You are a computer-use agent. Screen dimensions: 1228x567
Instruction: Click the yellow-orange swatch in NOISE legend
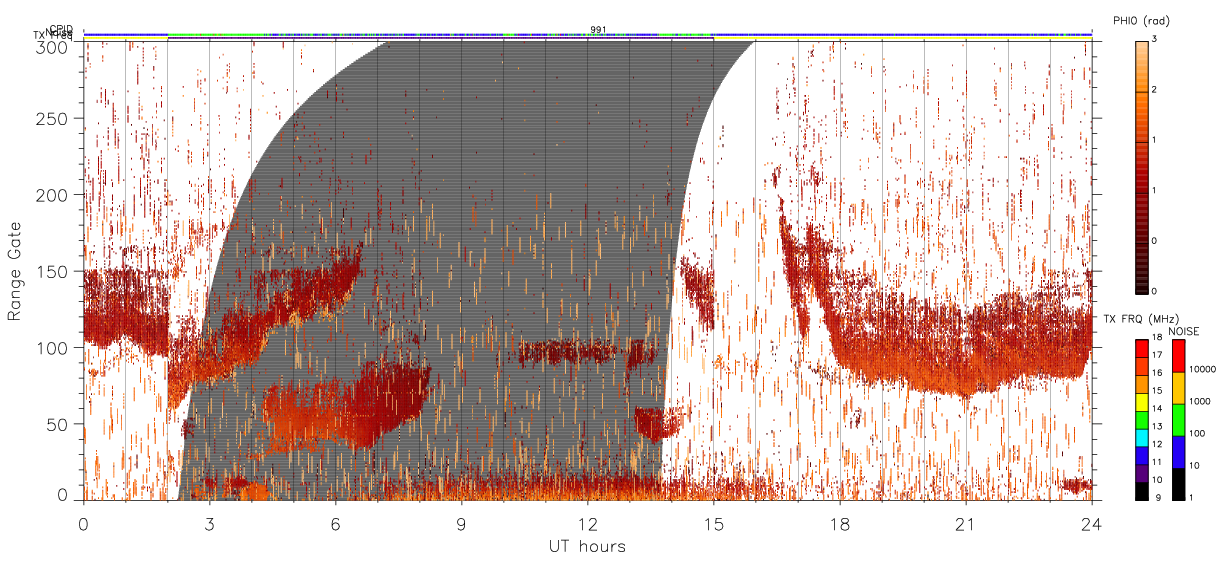(1178, 388)
